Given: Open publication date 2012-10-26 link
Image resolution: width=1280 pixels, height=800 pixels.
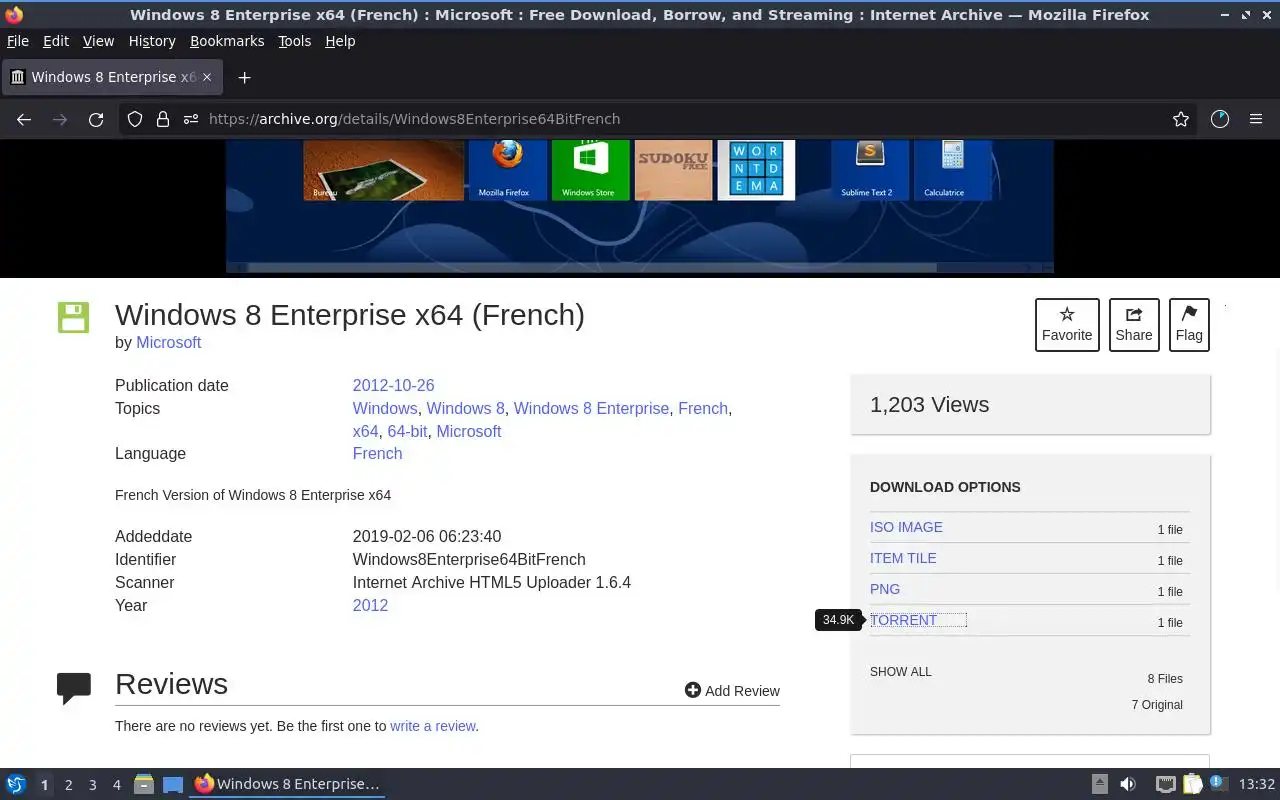Looking at the screenshot, I should (393, 385).
